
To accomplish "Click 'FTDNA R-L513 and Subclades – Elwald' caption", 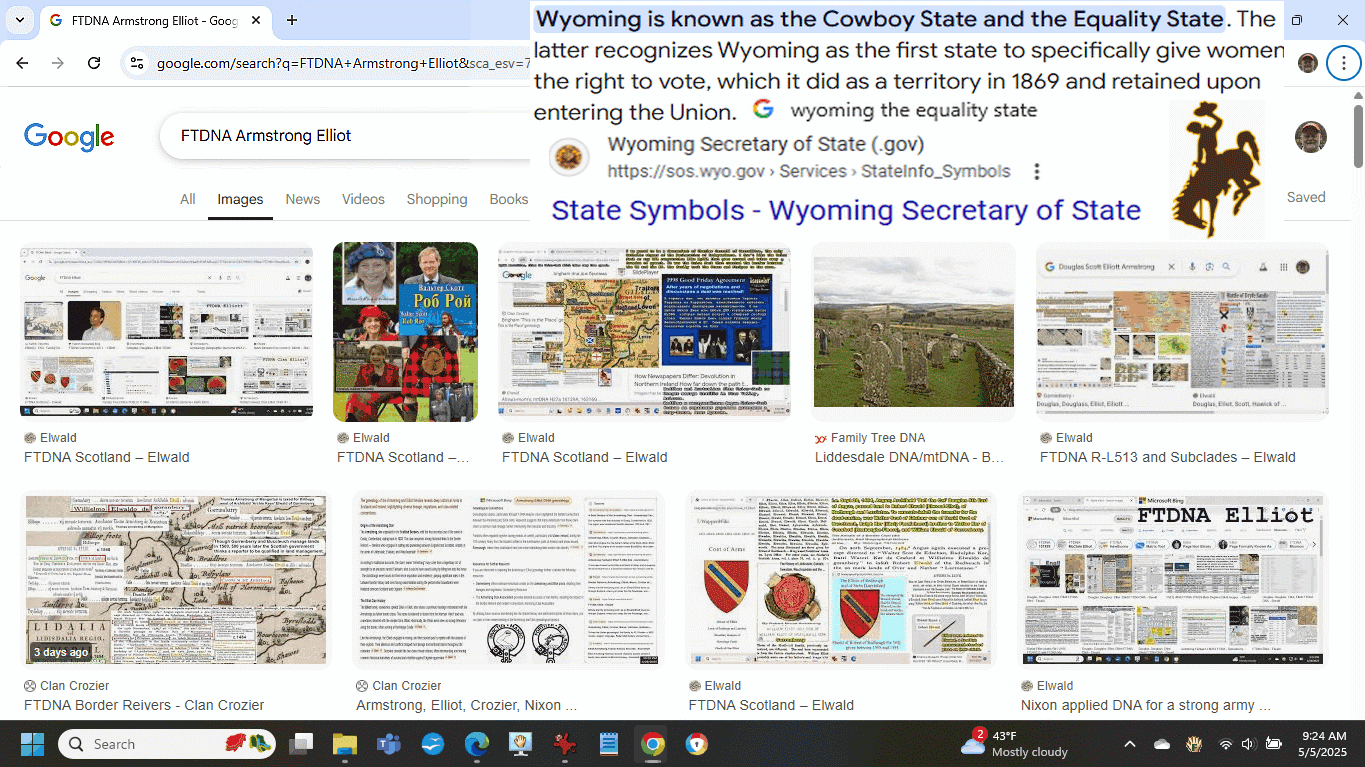I will pyautogui.click(x=1168, y=458).
